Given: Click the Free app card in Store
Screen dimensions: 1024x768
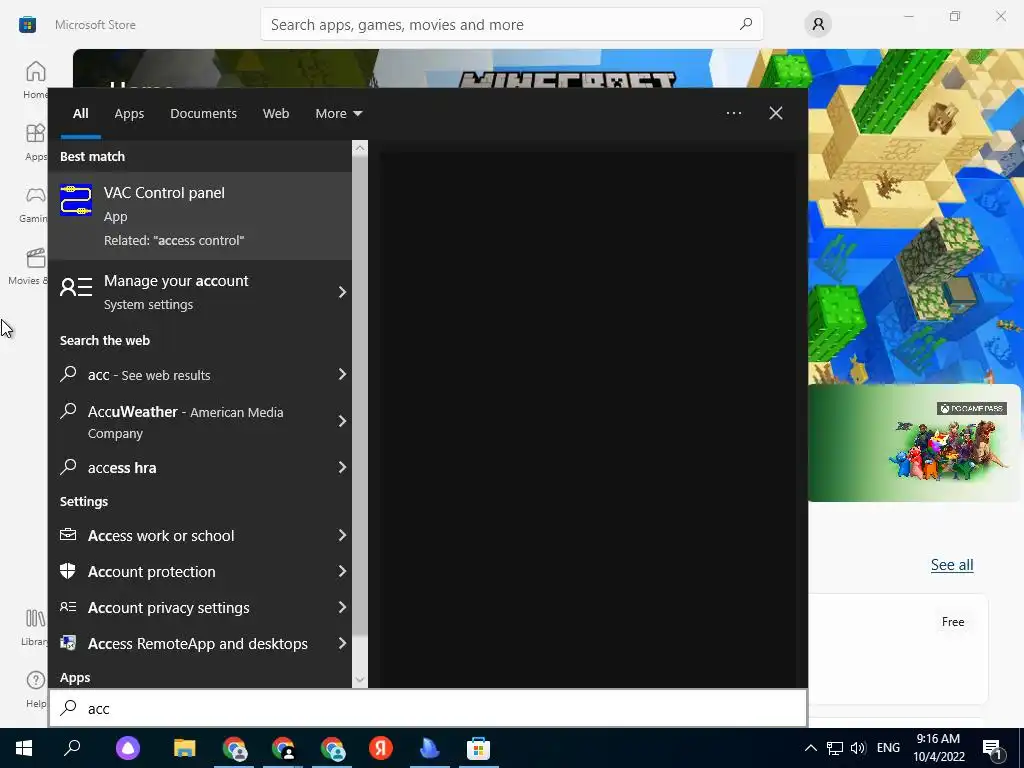Looking at the screenshot, I should click(x=898, y=648).
